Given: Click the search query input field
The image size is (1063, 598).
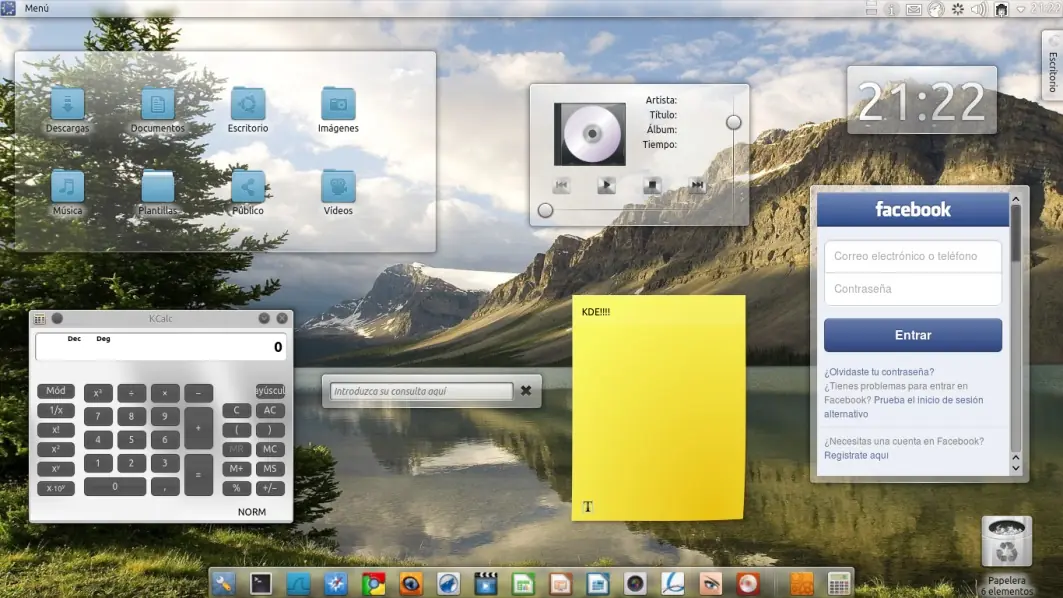Looking at the screenshot, I should click(421, 391).
